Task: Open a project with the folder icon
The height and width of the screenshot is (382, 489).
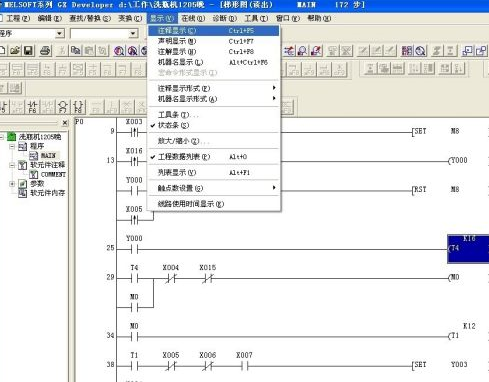Action: pyautogui.click(x=15, y=51)
